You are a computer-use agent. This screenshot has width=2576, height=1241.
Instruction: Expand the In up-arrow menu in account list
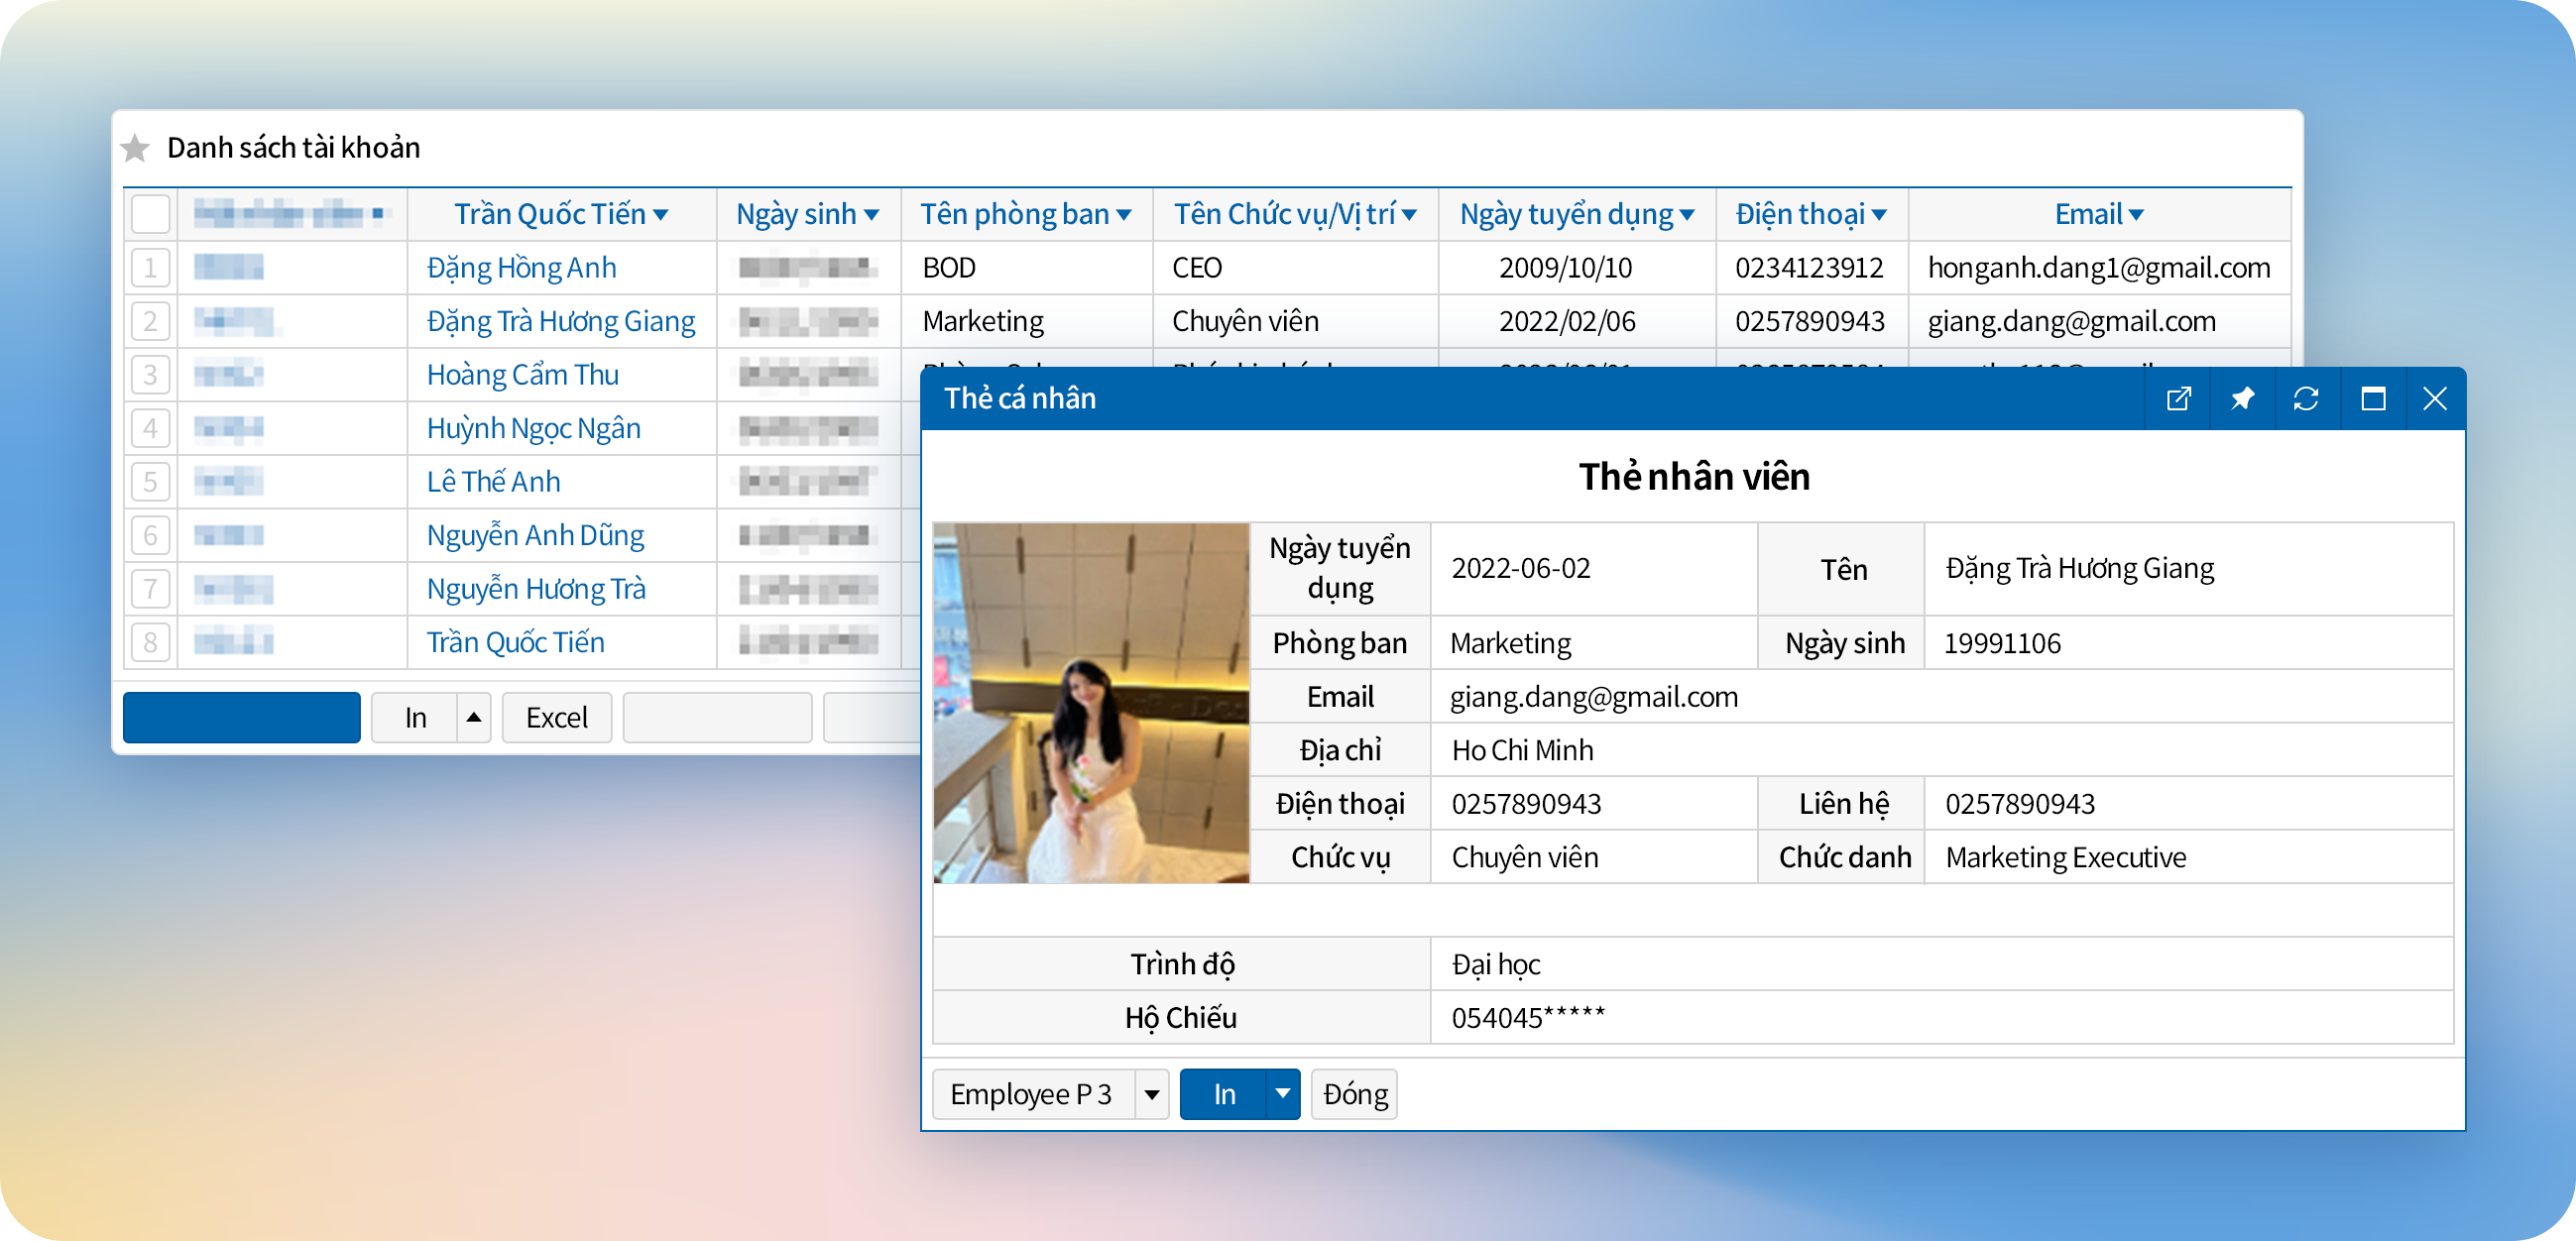click(x=474, y=717)
